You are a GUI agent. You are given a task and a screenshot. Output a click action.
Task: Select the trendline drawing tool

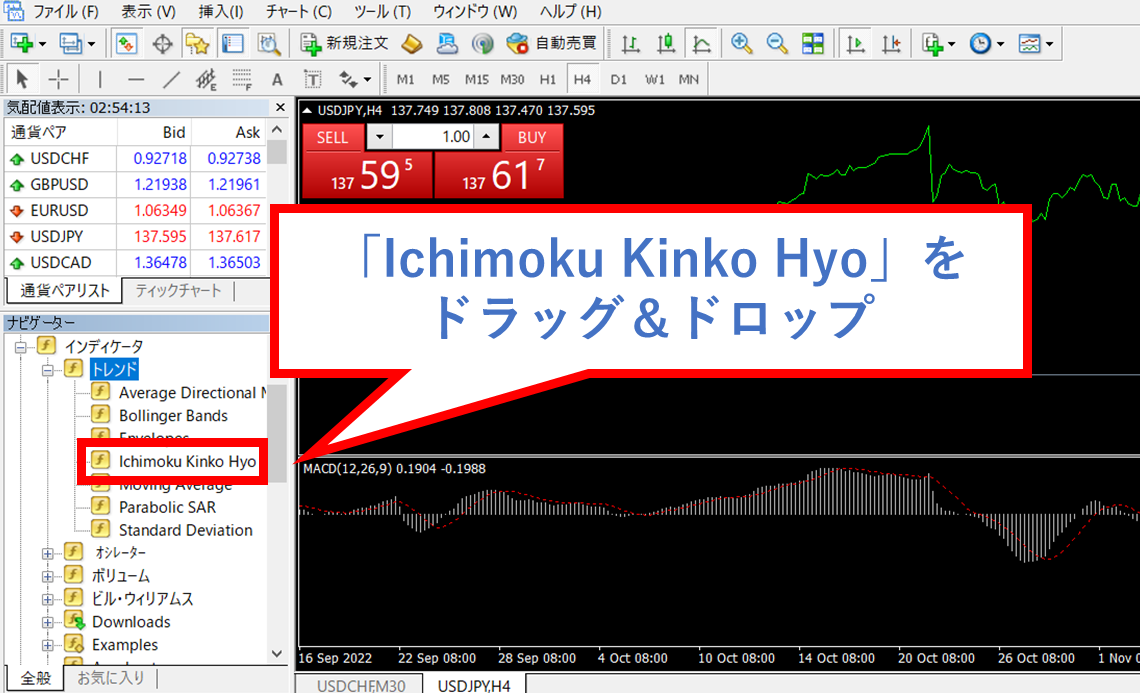click(x=171, y=79)
